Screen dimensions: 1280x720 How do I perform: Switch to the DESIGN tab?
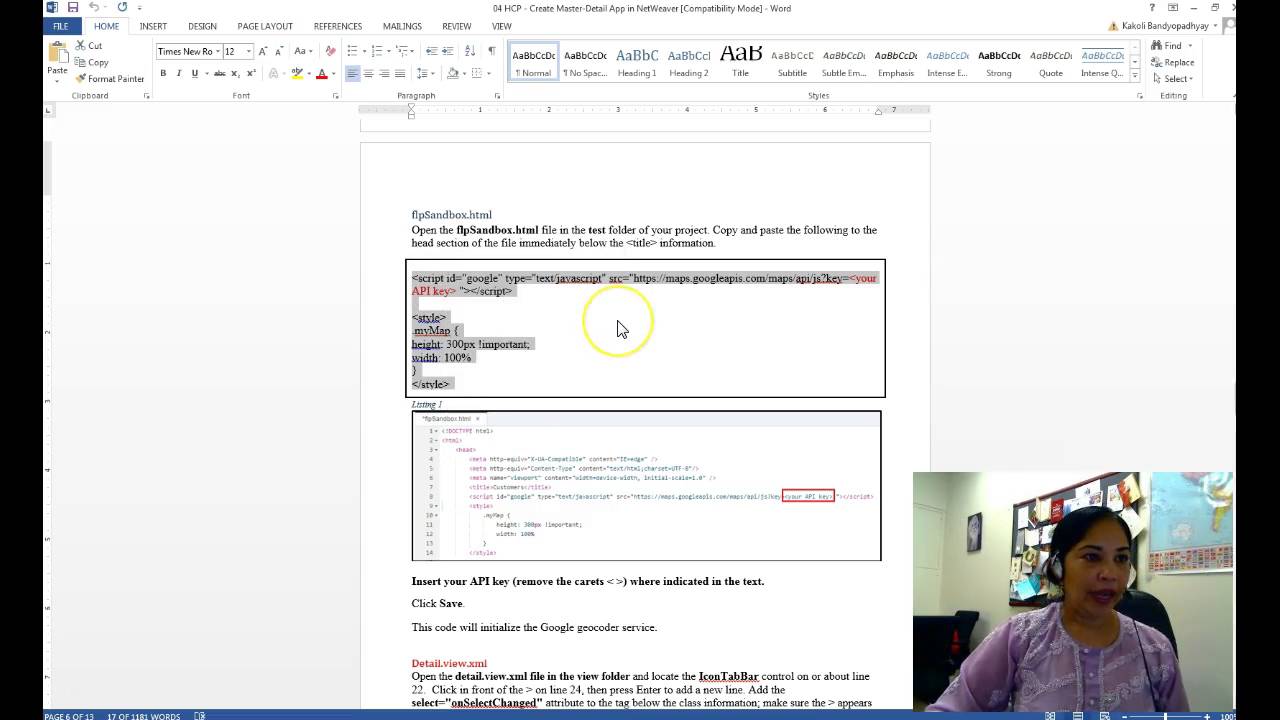pyautogui.click(x=202, y=26)
